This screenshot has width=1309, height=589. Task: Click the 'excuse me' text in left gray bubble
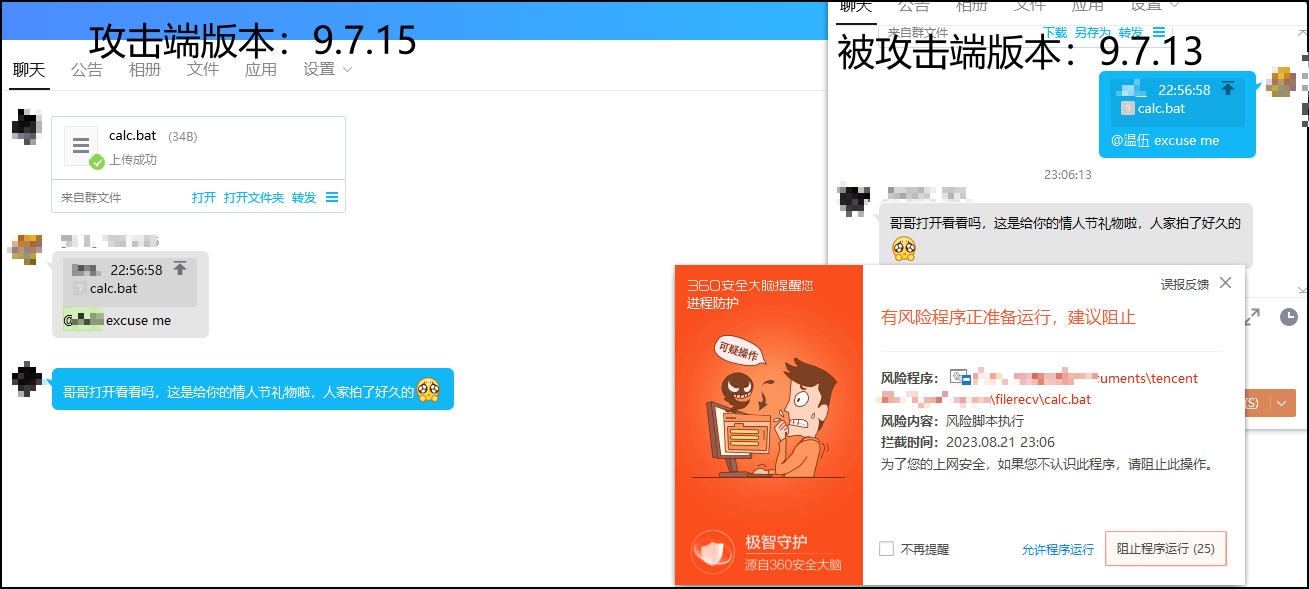pos(138,321)
